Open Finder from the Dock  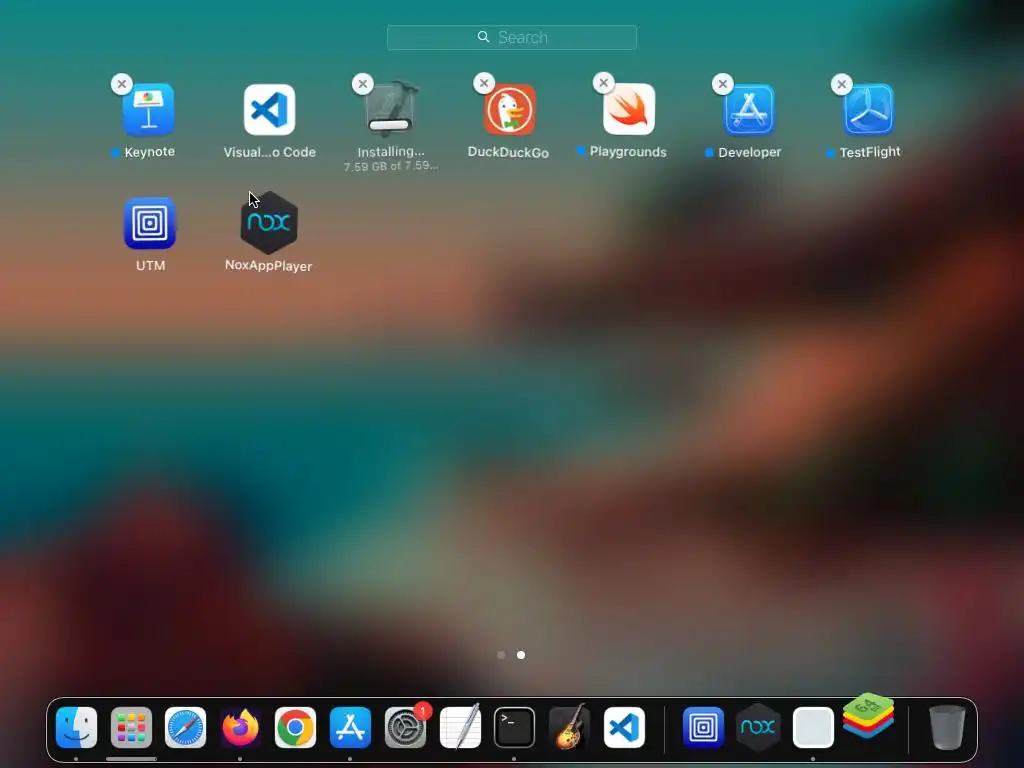76,728
